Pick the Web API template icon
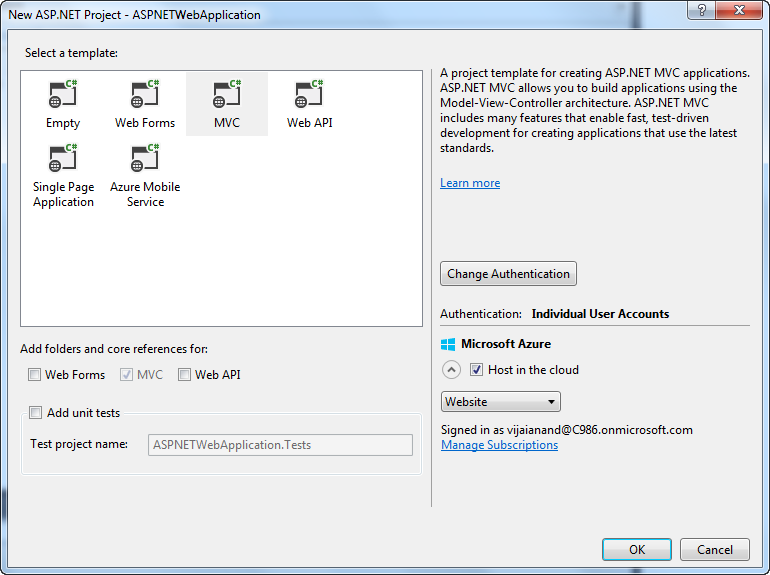The image size is (770, 575). (309, 94)
